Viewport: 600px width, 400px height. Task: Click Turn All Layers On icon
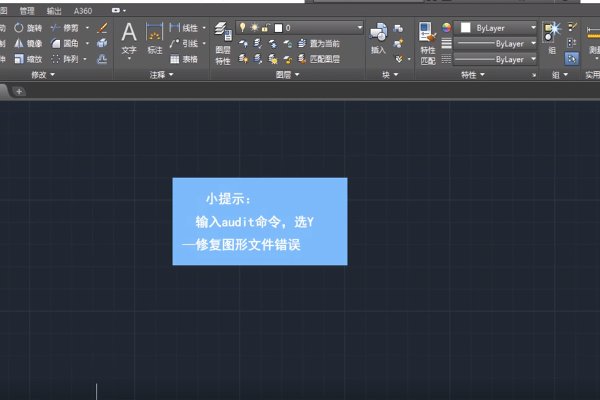click(243, 59)
